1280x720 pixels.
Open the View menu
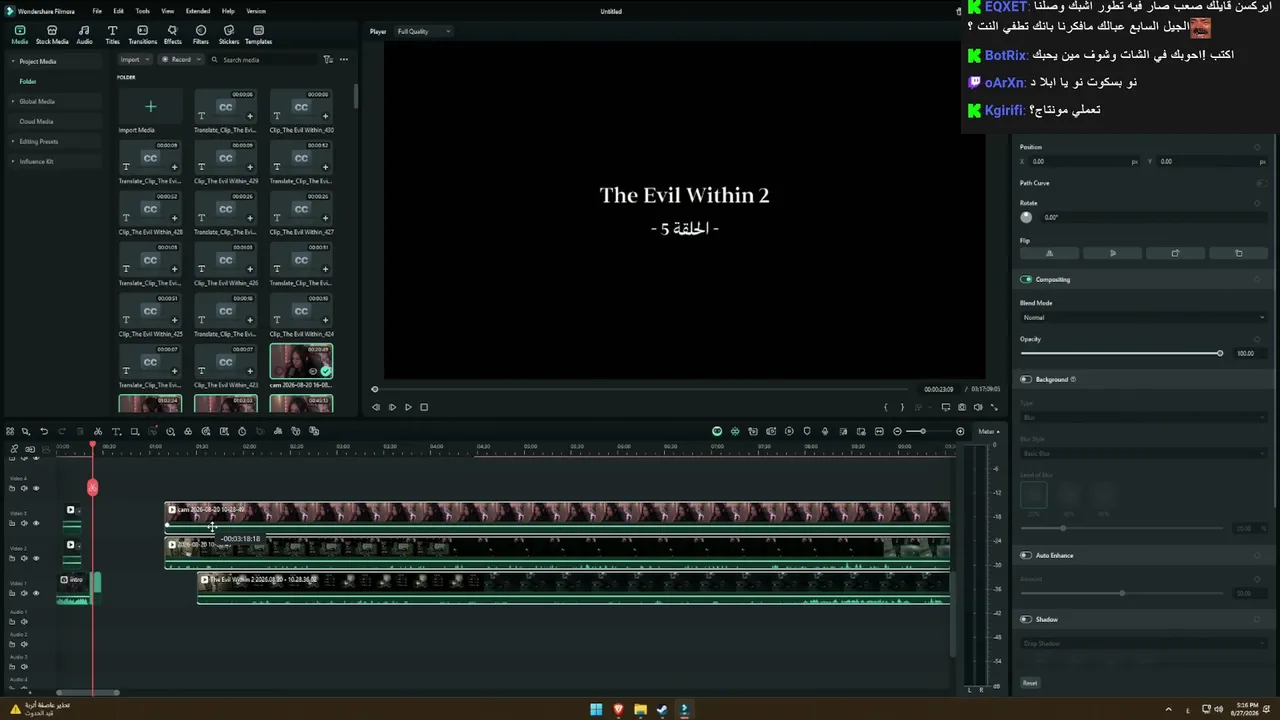[x=168, y=11]
